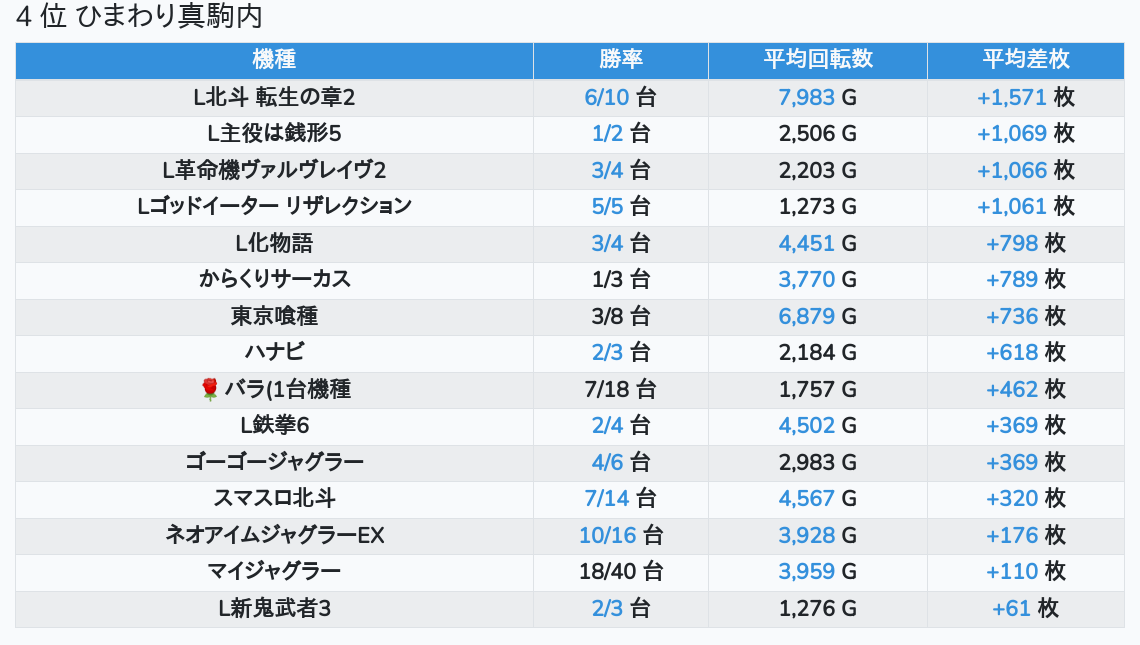
Task: Click the 勝率 column header
Action: tap(621, 60)
